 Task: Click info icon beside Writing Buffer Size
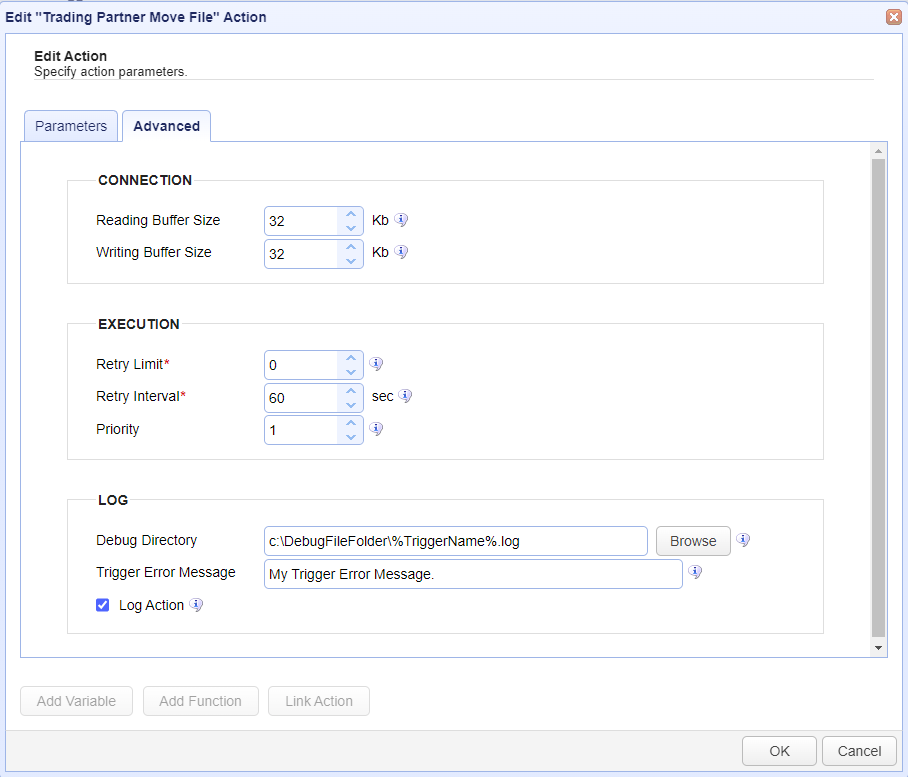401,252
